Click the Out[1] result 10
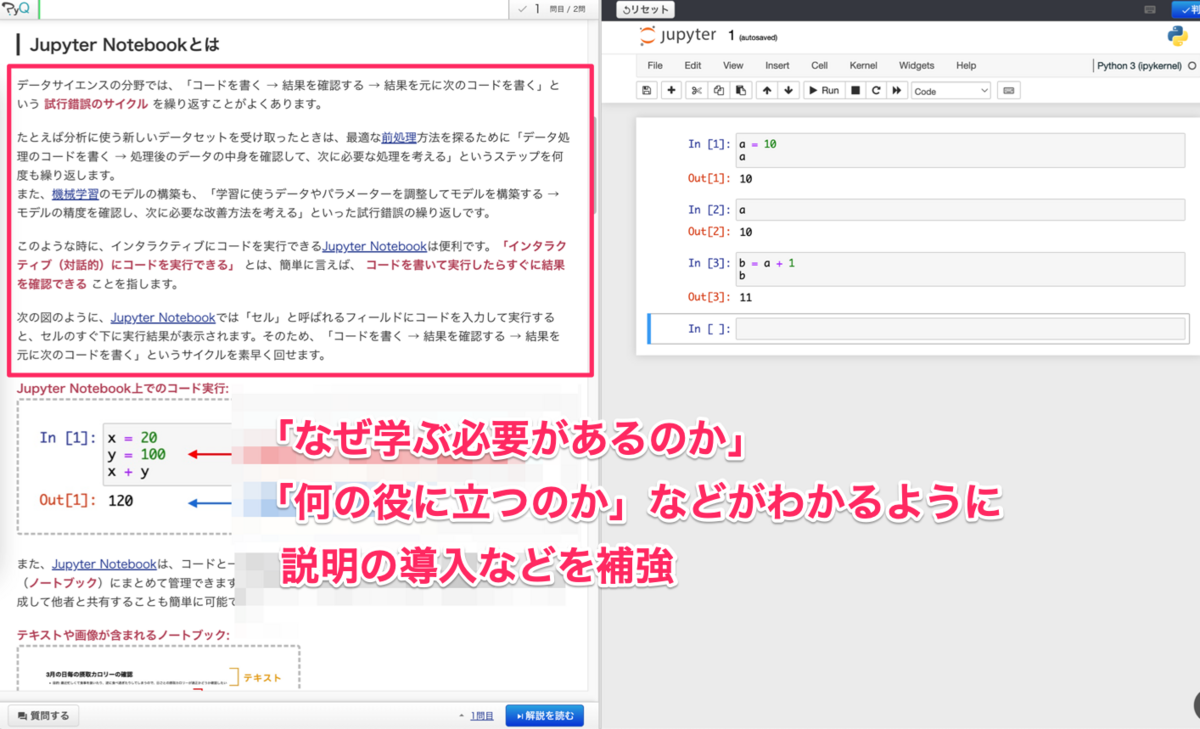This screenshot has height=729, width=1200. (x=746, y=179)
